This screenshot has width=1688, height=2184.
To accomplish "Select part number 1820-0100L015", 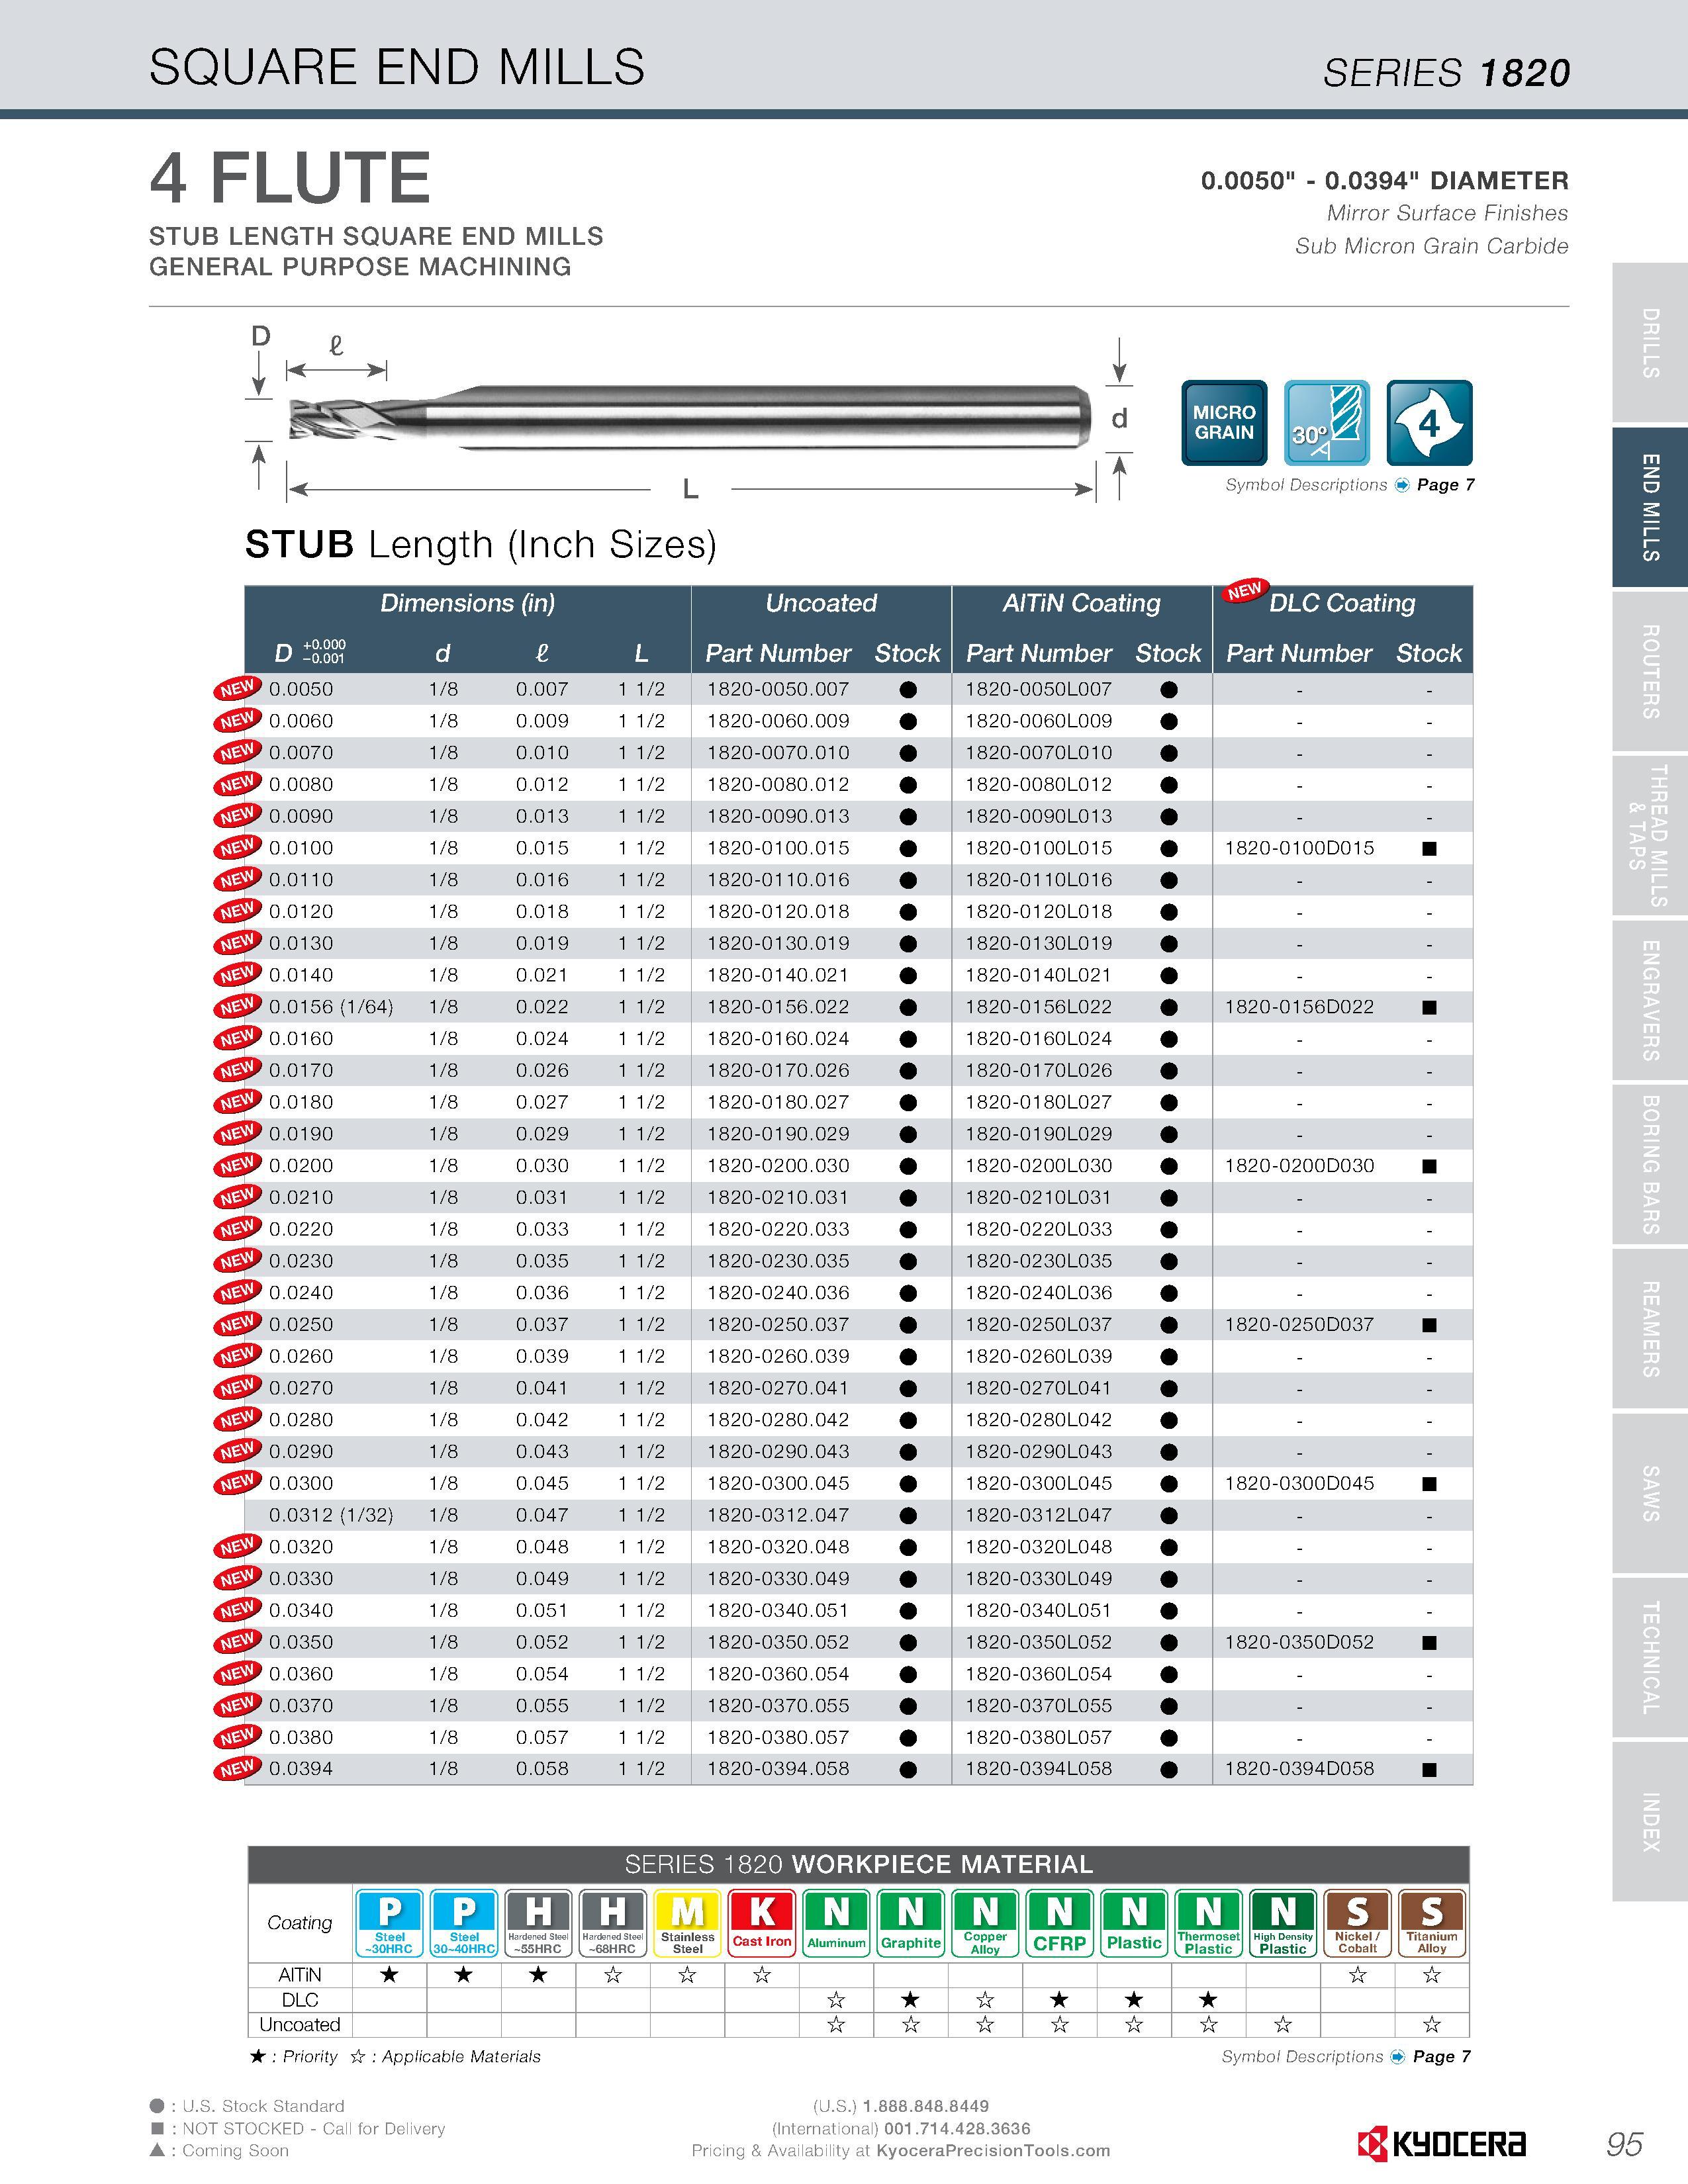I will tap(1038, 848).
